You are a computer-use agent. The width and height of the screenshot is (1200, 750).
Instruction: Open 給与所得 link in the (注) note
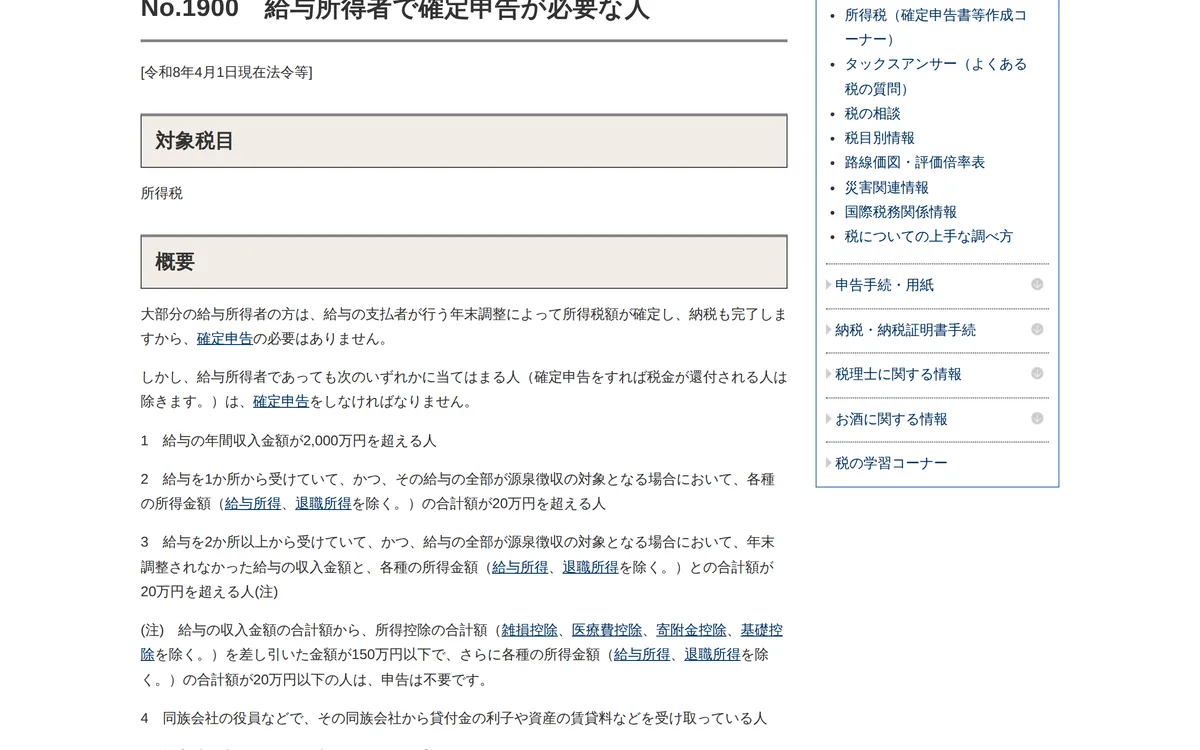(642, 655)
